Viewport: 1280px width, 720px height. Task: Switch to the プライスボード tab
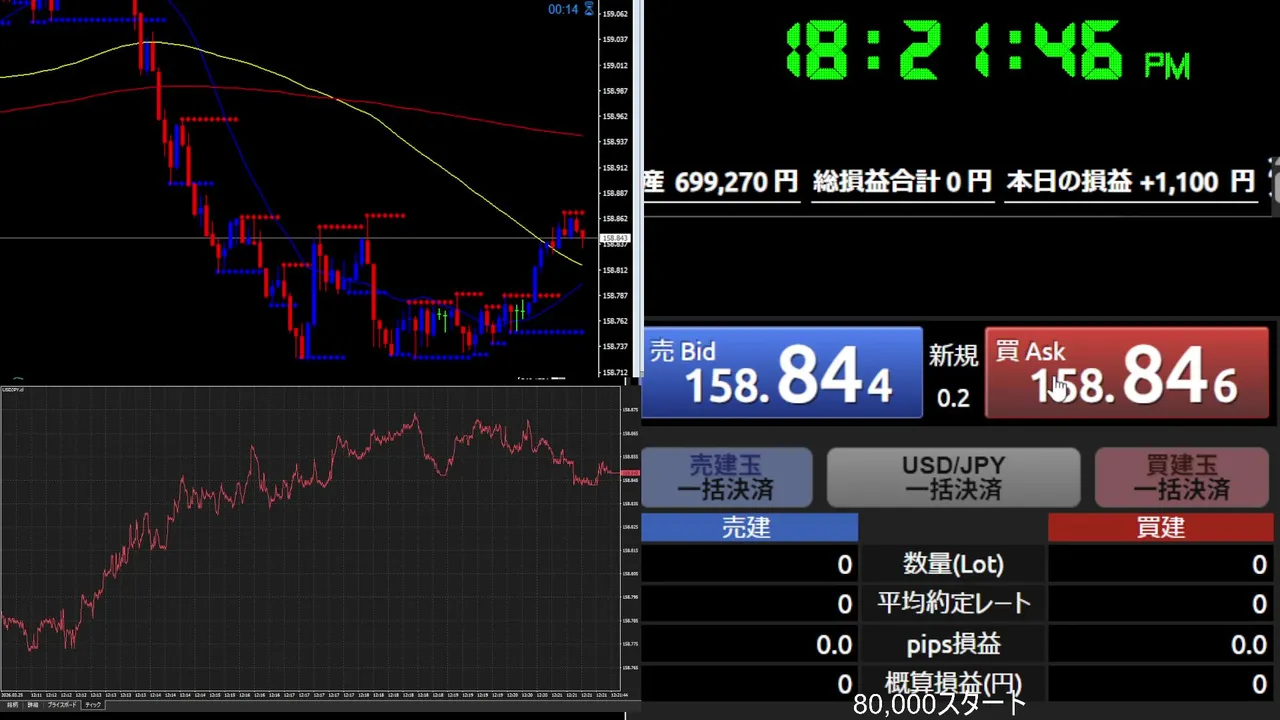click(x=62, y=705)
